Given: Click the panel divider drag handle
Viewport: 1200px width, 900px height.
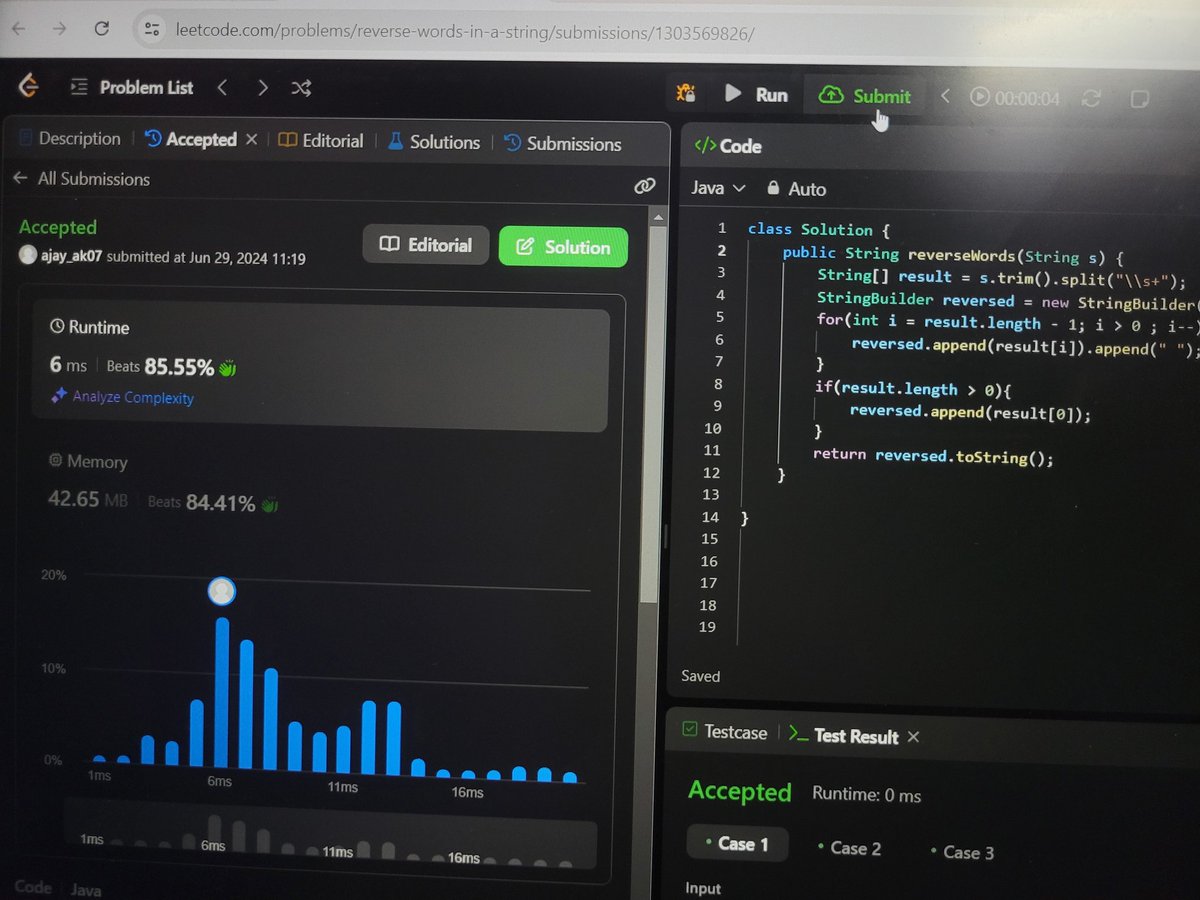Looking at the screenshot, I should click(666, 535).
